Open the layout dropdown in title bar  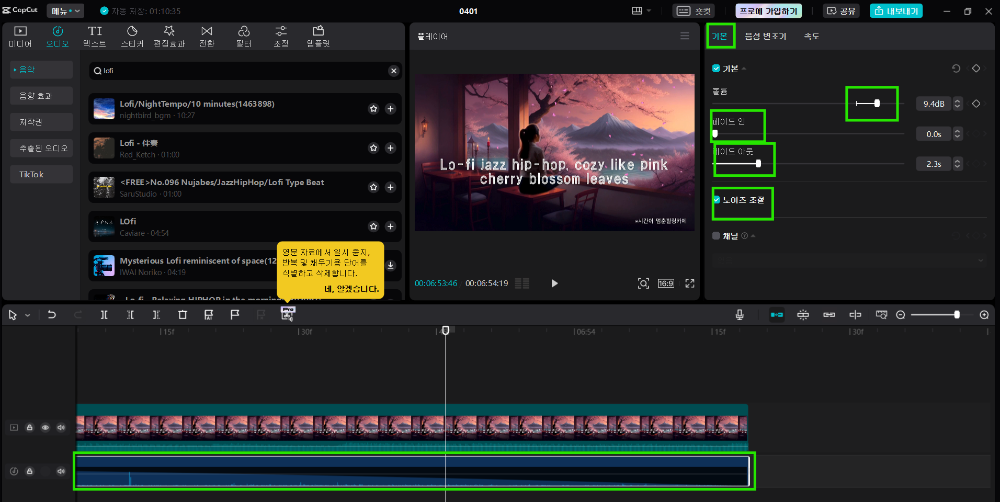[x=642, y=11]
